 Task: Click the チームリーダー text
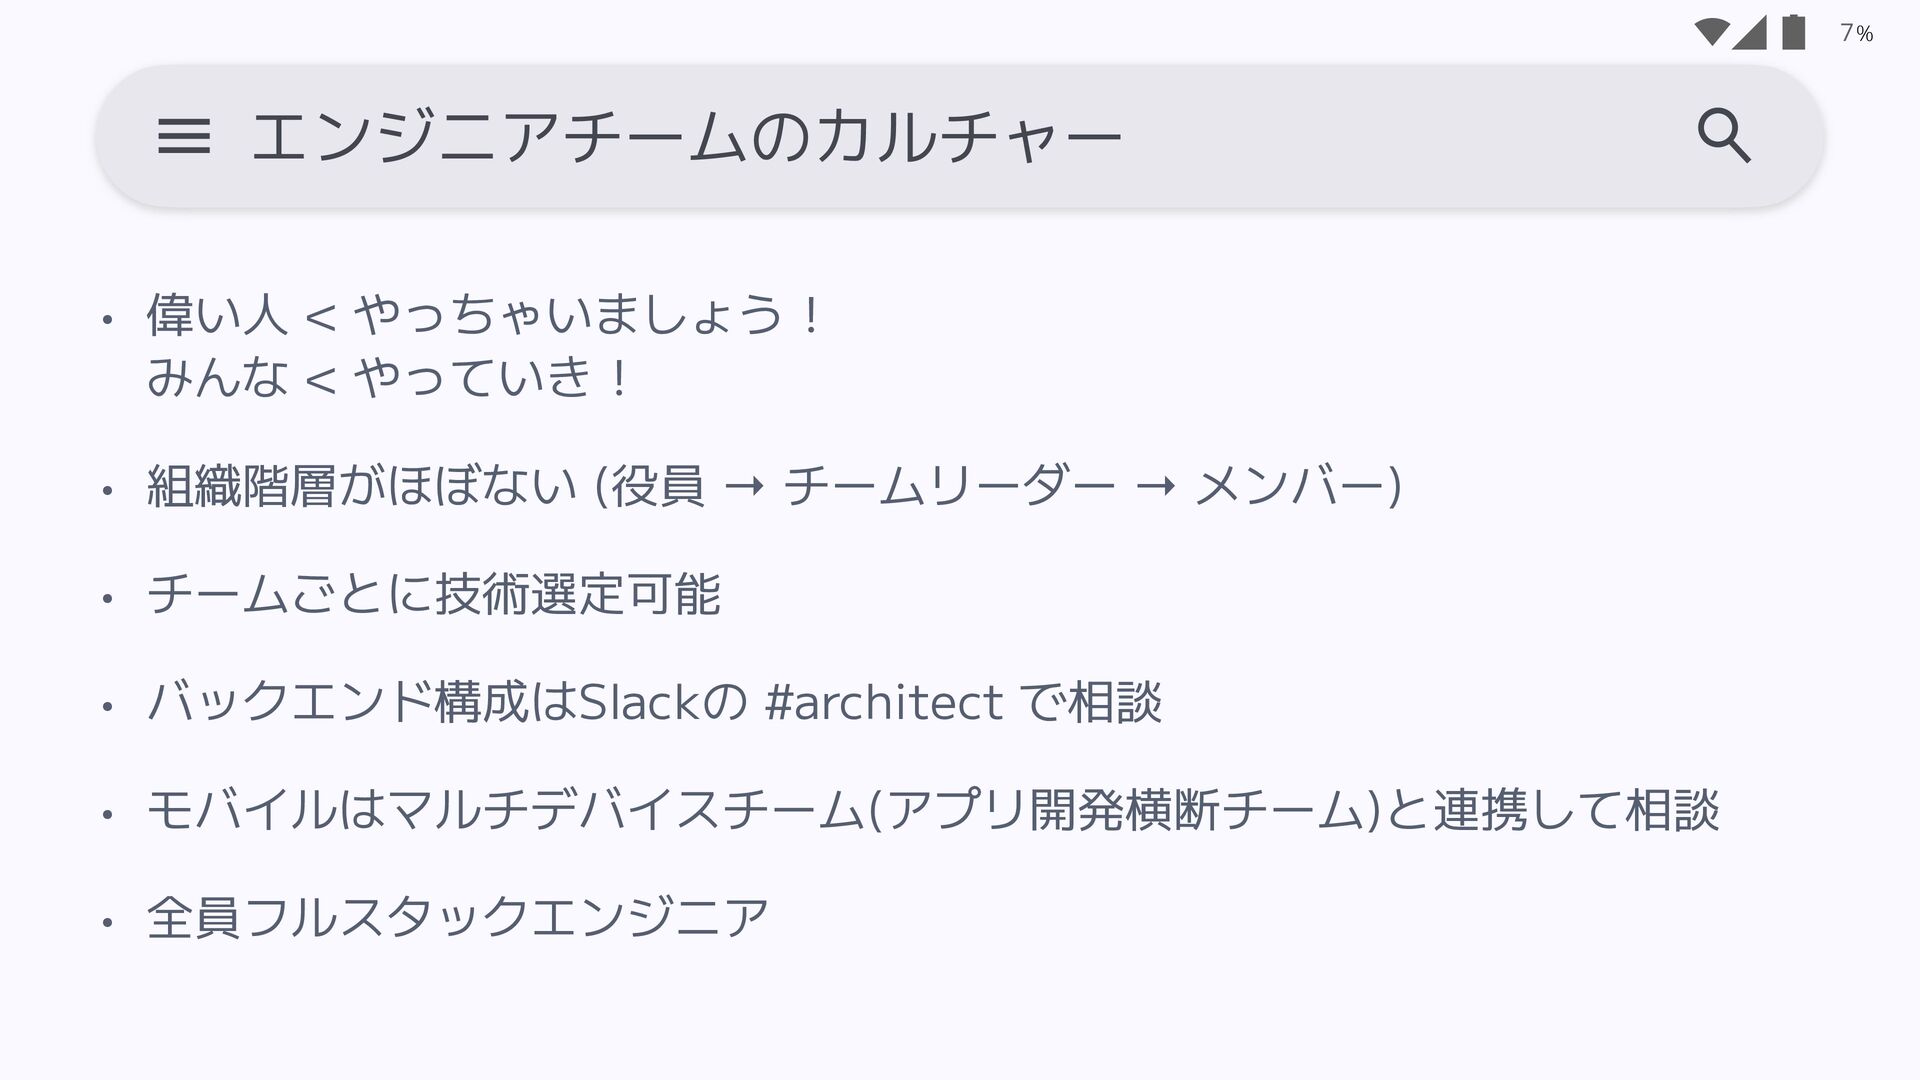click(x=948, y=487)
